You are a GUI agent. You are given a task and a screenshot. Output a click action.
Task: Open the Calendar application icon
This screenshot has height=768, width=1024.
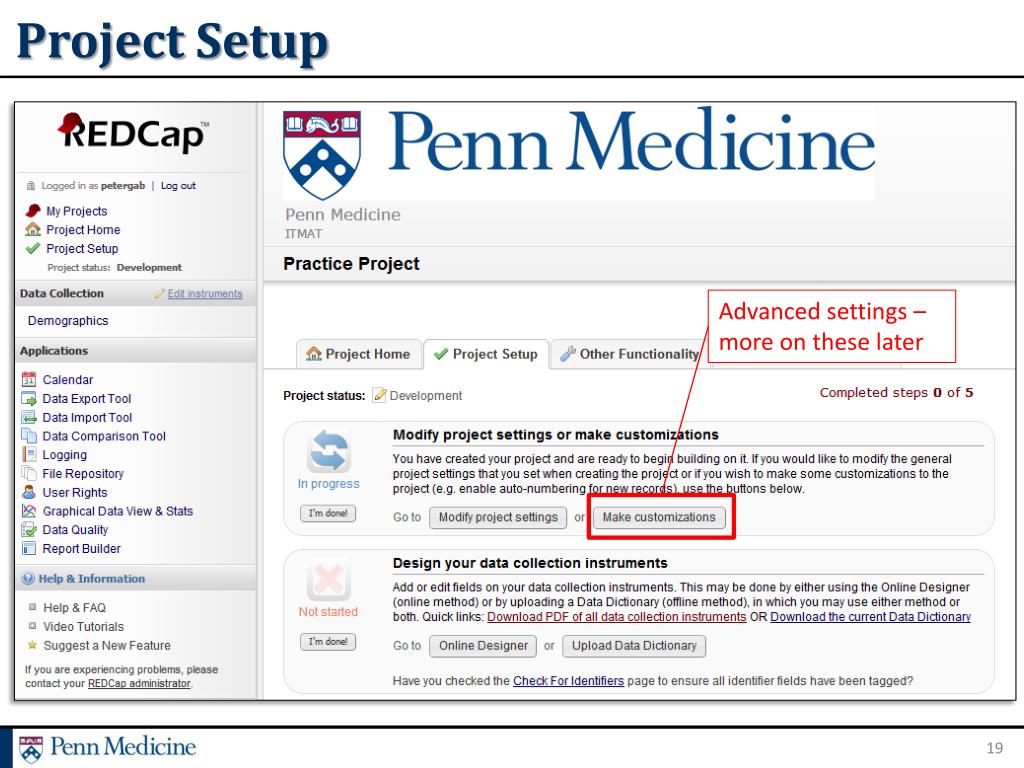tap(29, 379)
